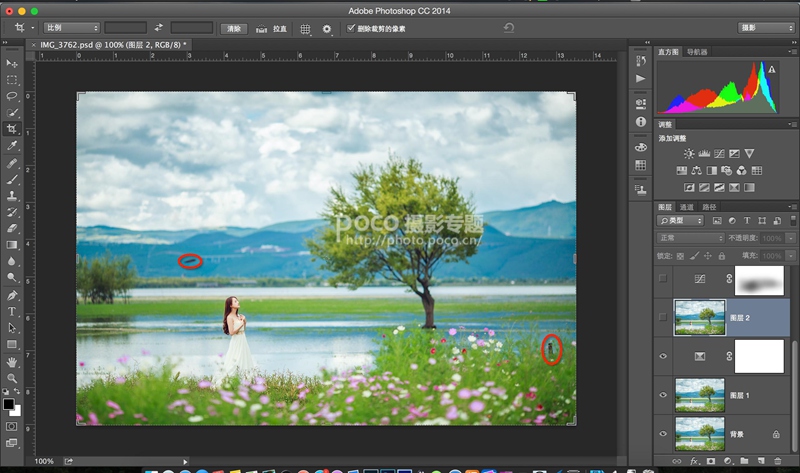Select the Lasso tool
The height and width of the screenshot is (473, 800).
pyautogui.click(x=12, y=96)
